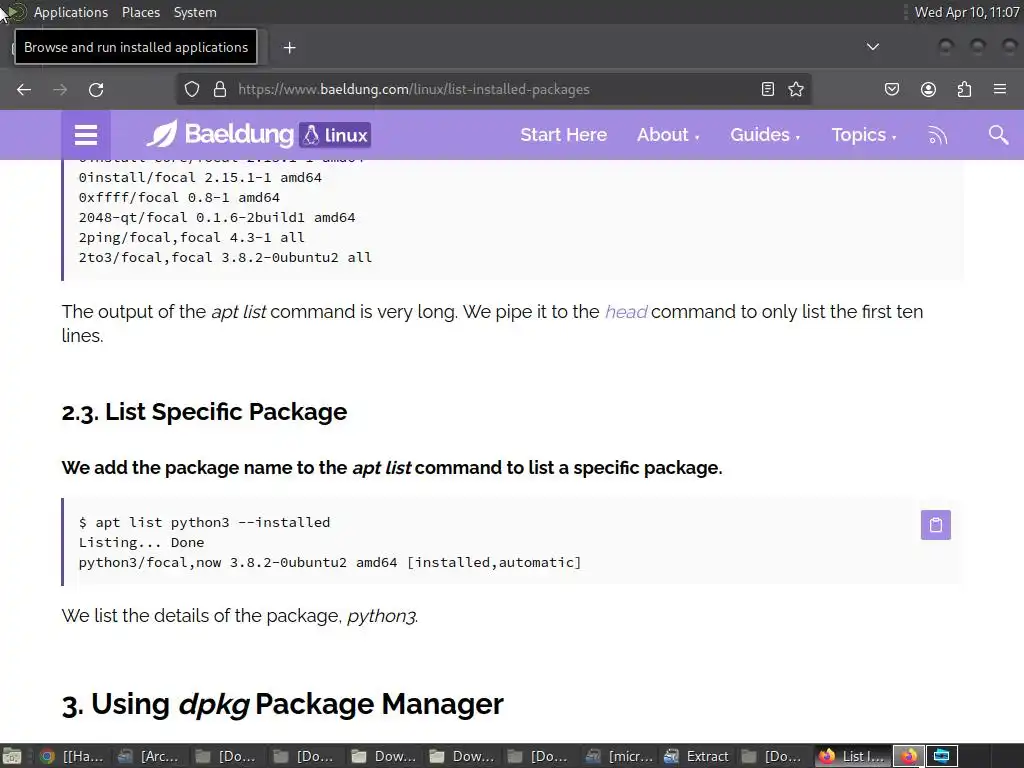
Task: Bookmark this page with the star
Action: click(796, 89)
